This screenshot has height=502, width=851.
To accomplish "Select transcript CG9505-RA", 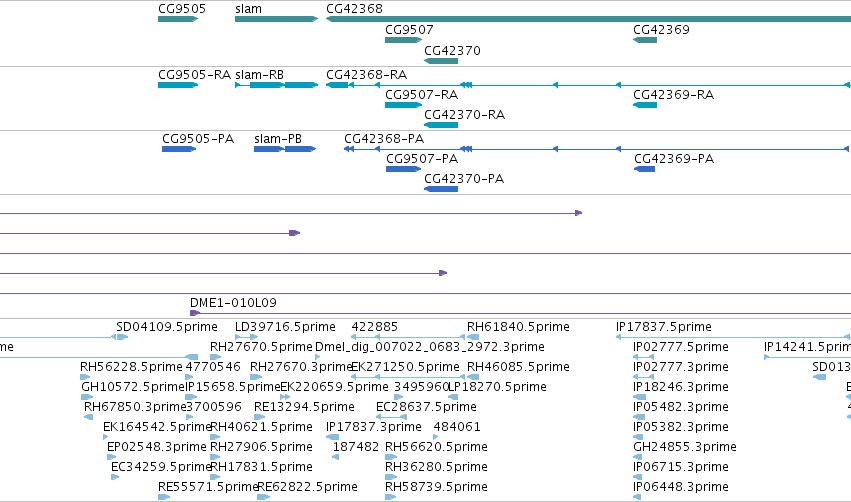I will (x=194, y=75).
